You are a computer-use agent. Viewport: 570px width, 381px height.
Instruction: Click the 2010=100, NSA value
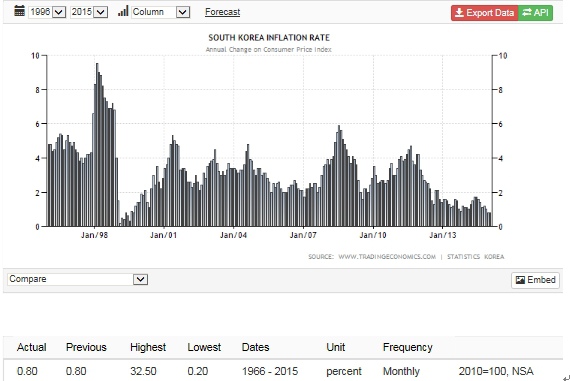(x=496, y=371)
